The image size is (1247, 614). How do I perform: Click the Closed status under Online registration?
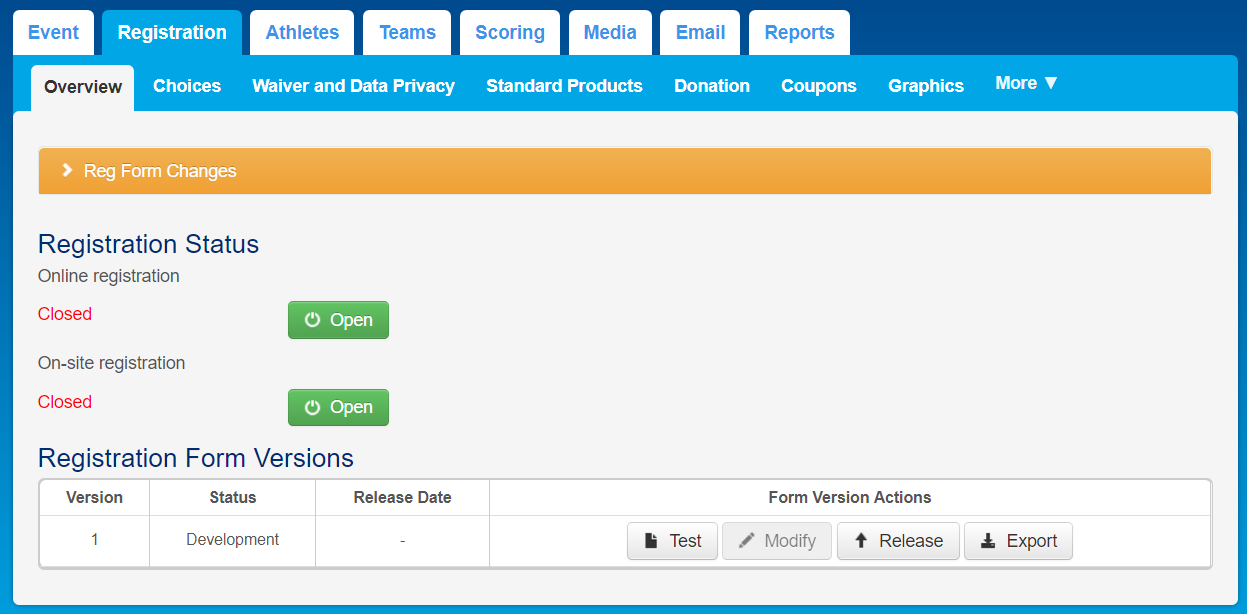coord(65,314)
